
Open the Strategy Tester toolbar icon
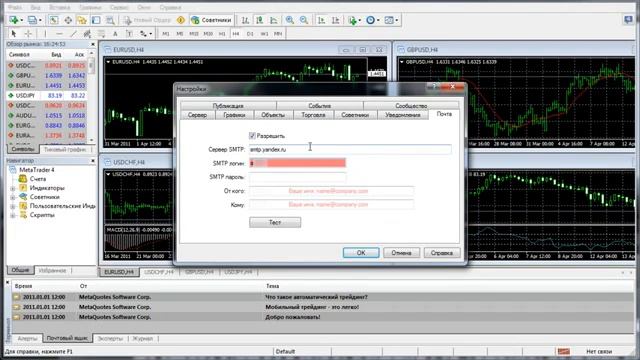coord(110,20)
